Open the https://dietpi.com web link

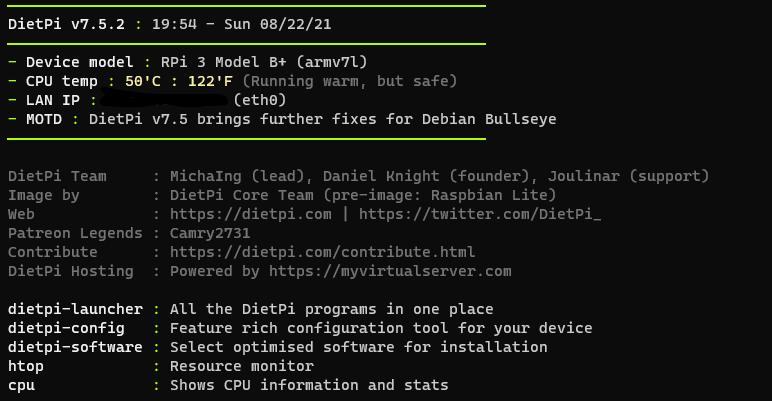[251, 214]
